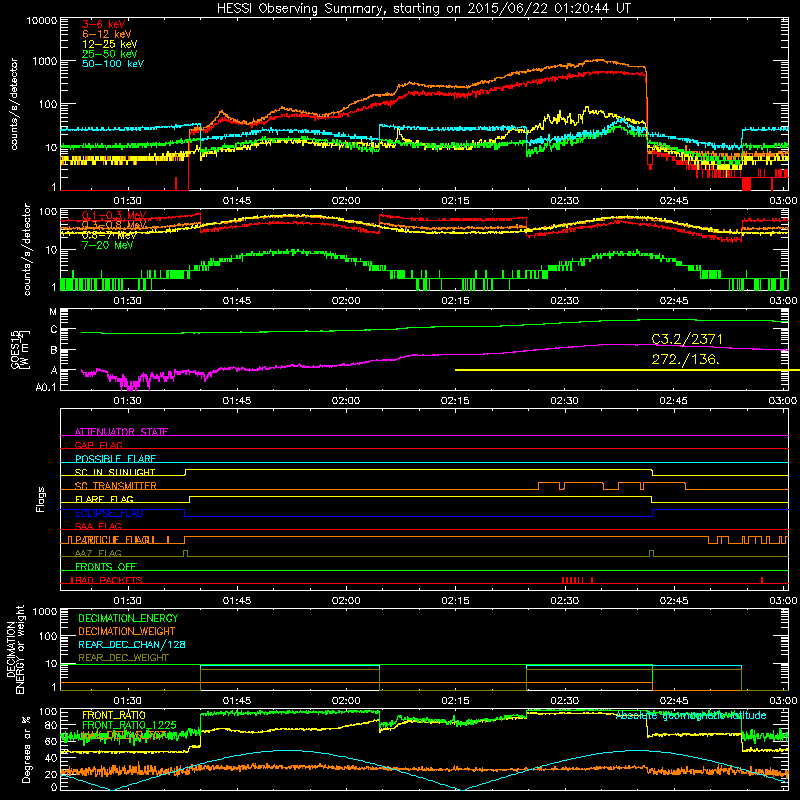The height and width of the screenshot is (800, 800).
Task: Click the 'SC_IN_SUNLIGHT' flag label
Action: click(x=115, y=472)
